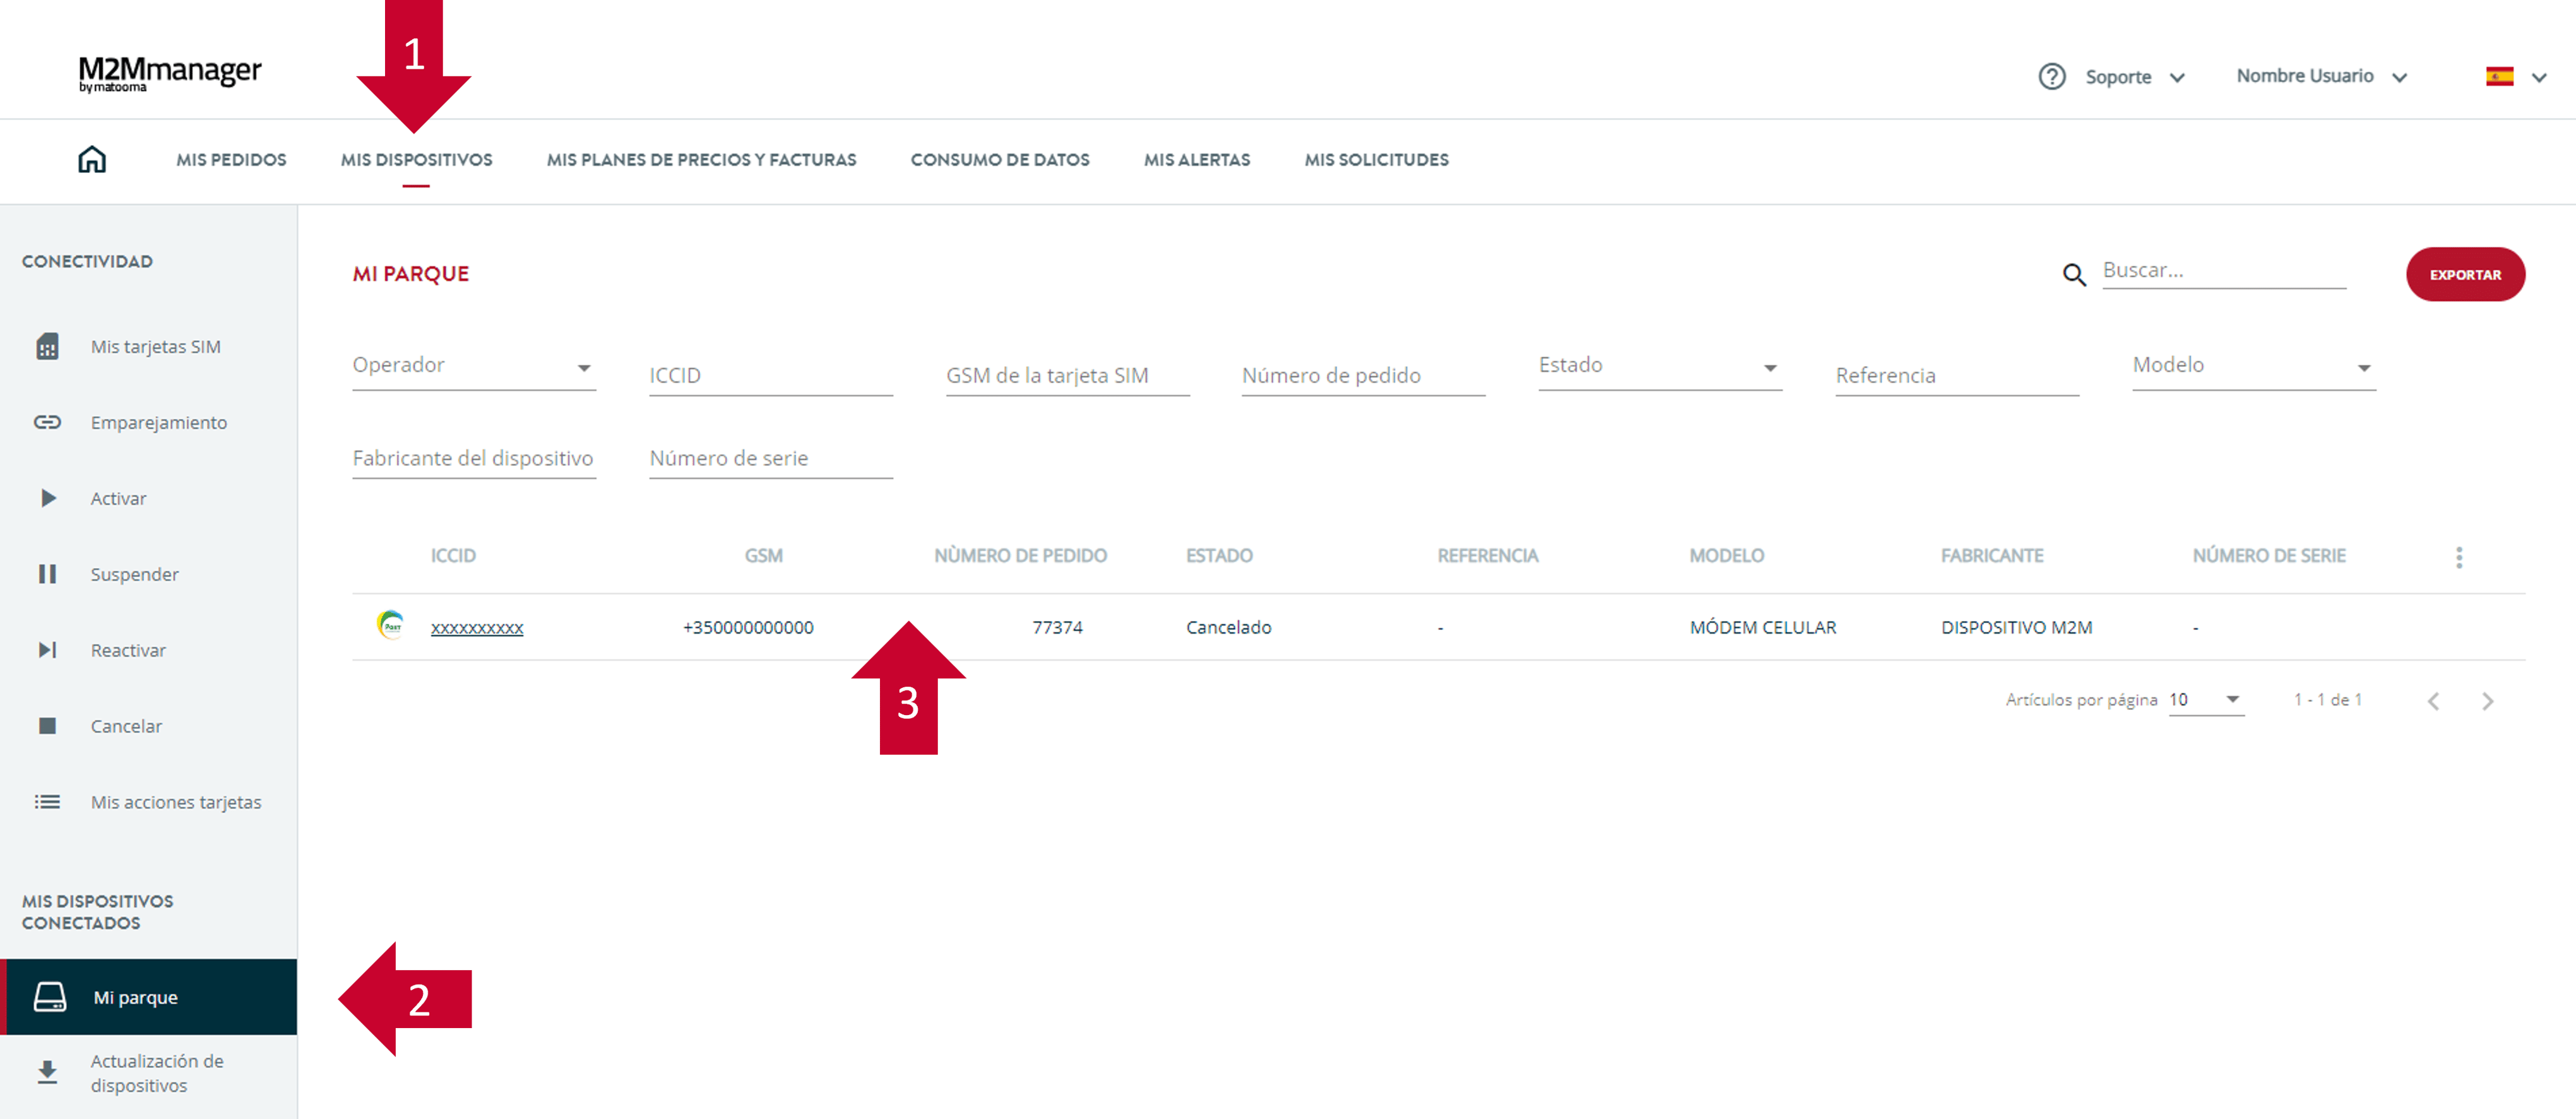Open the xxxxxxxxxx ICCID link

click(x=477, y=628)
